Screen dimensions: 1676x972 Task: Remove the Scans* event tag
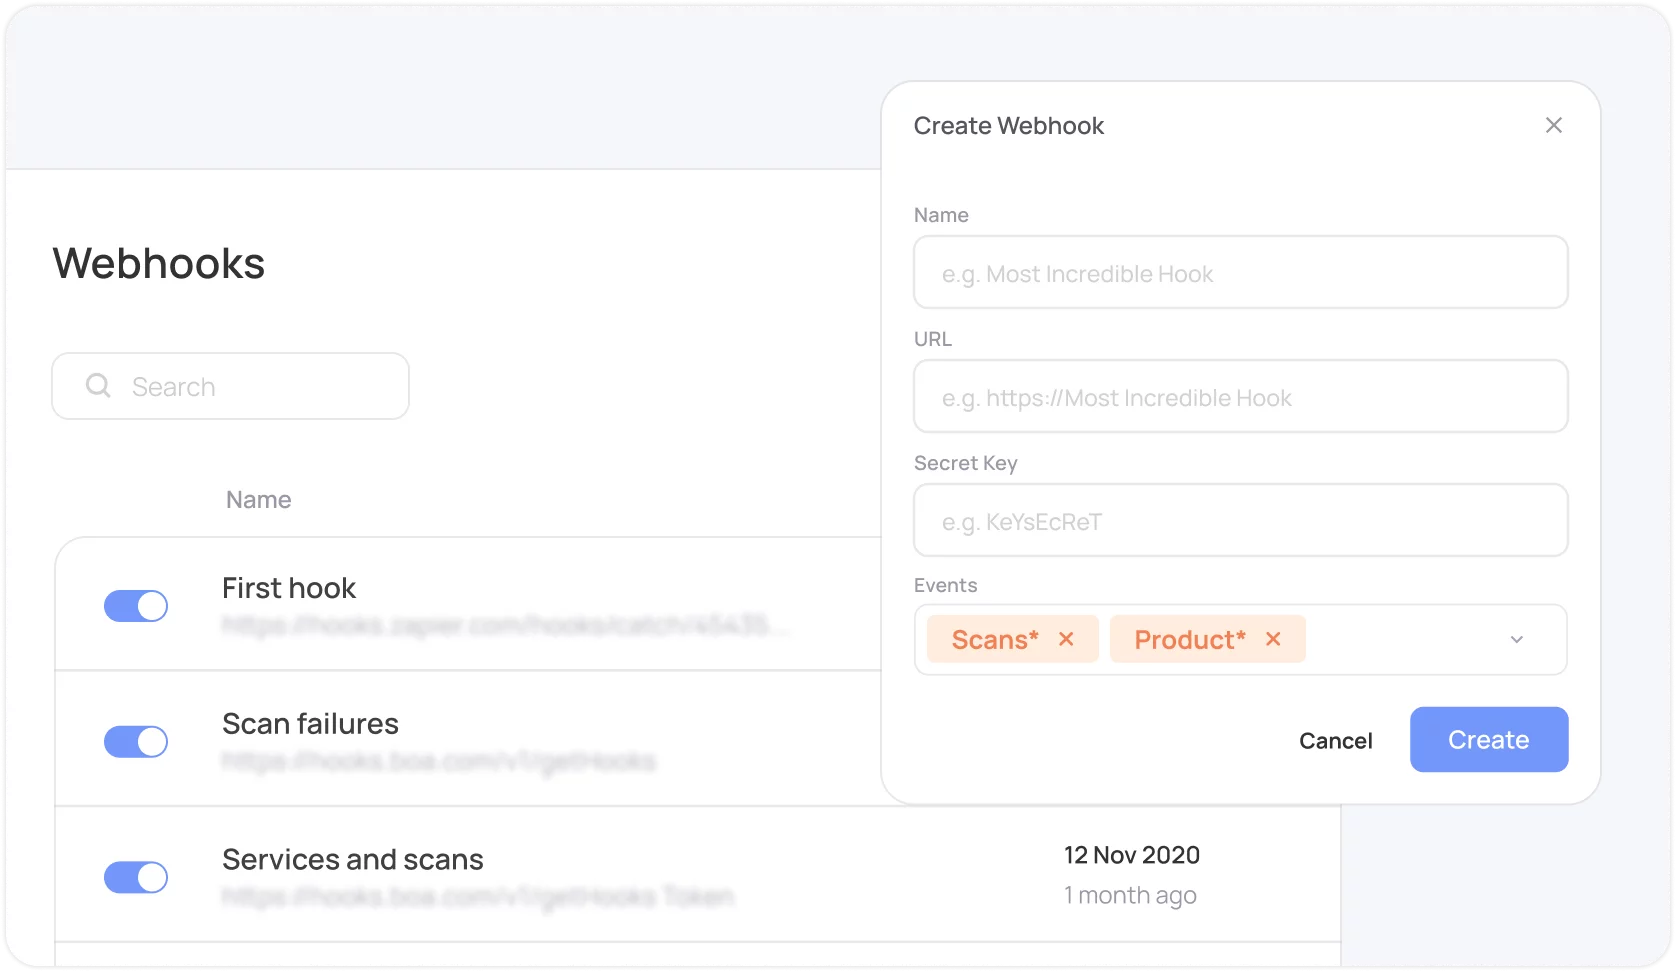pos(1065,639)
